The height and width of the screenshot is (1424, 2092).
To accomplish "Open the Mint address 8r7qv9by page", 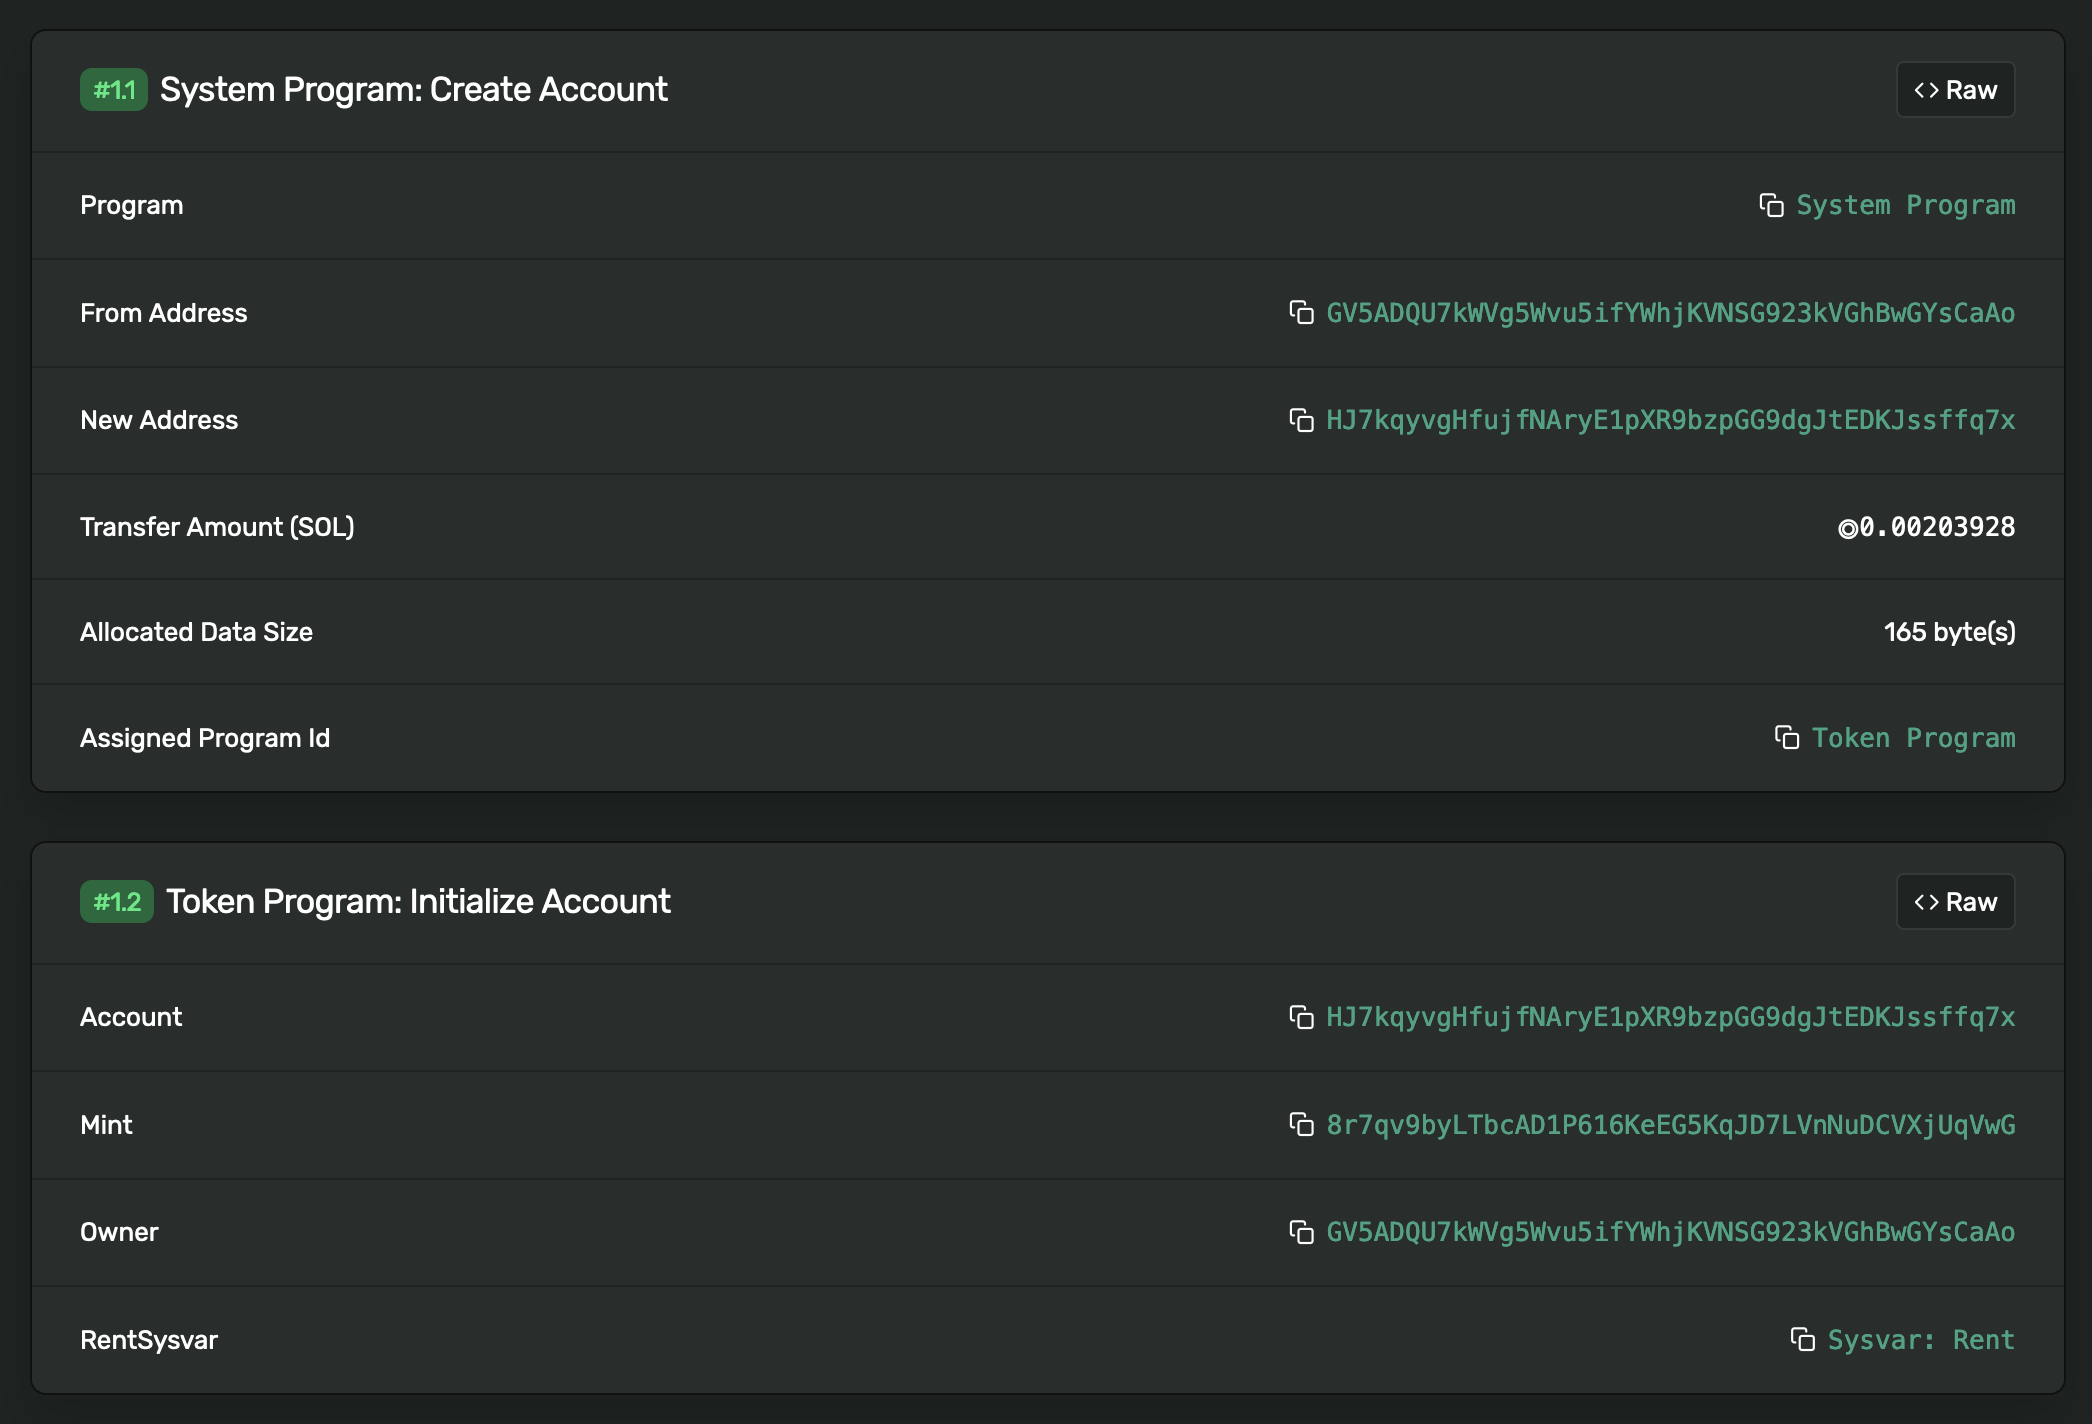I will [1671, 1125].
